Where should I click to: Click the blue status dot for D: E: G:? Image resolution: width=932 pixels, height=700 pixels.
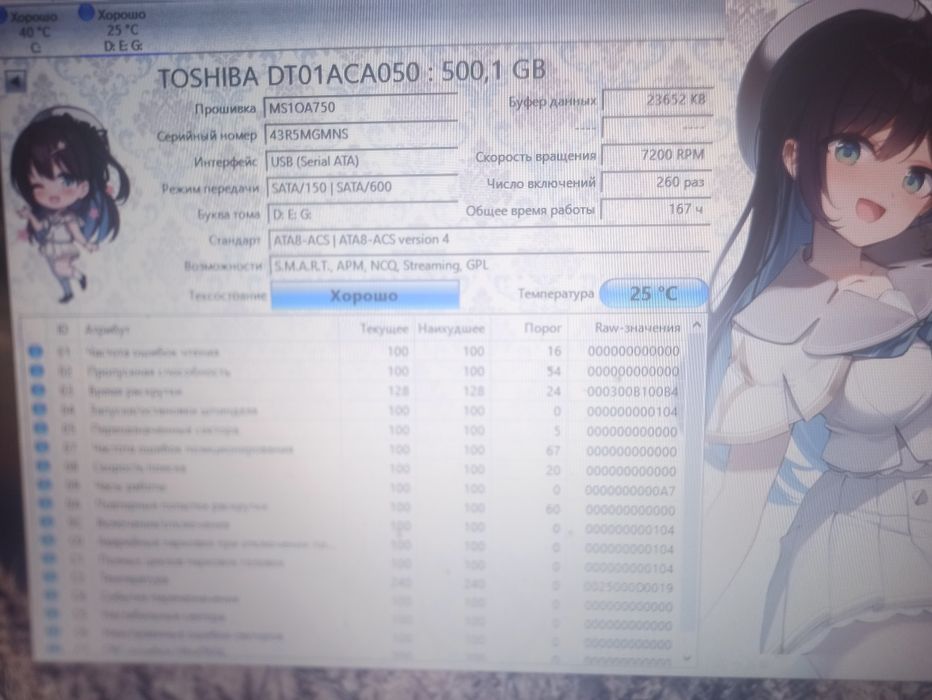pos(87,13)
